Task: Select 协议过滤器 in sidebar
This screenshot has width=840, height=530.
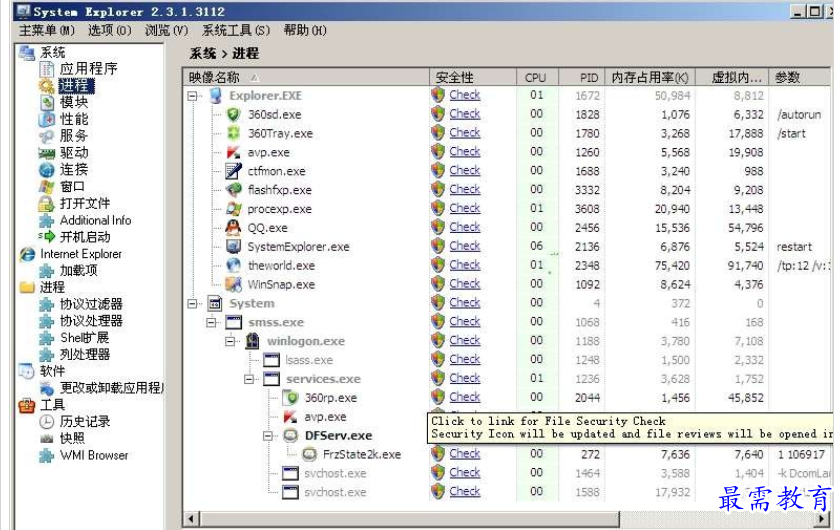Action: [91, 304]
